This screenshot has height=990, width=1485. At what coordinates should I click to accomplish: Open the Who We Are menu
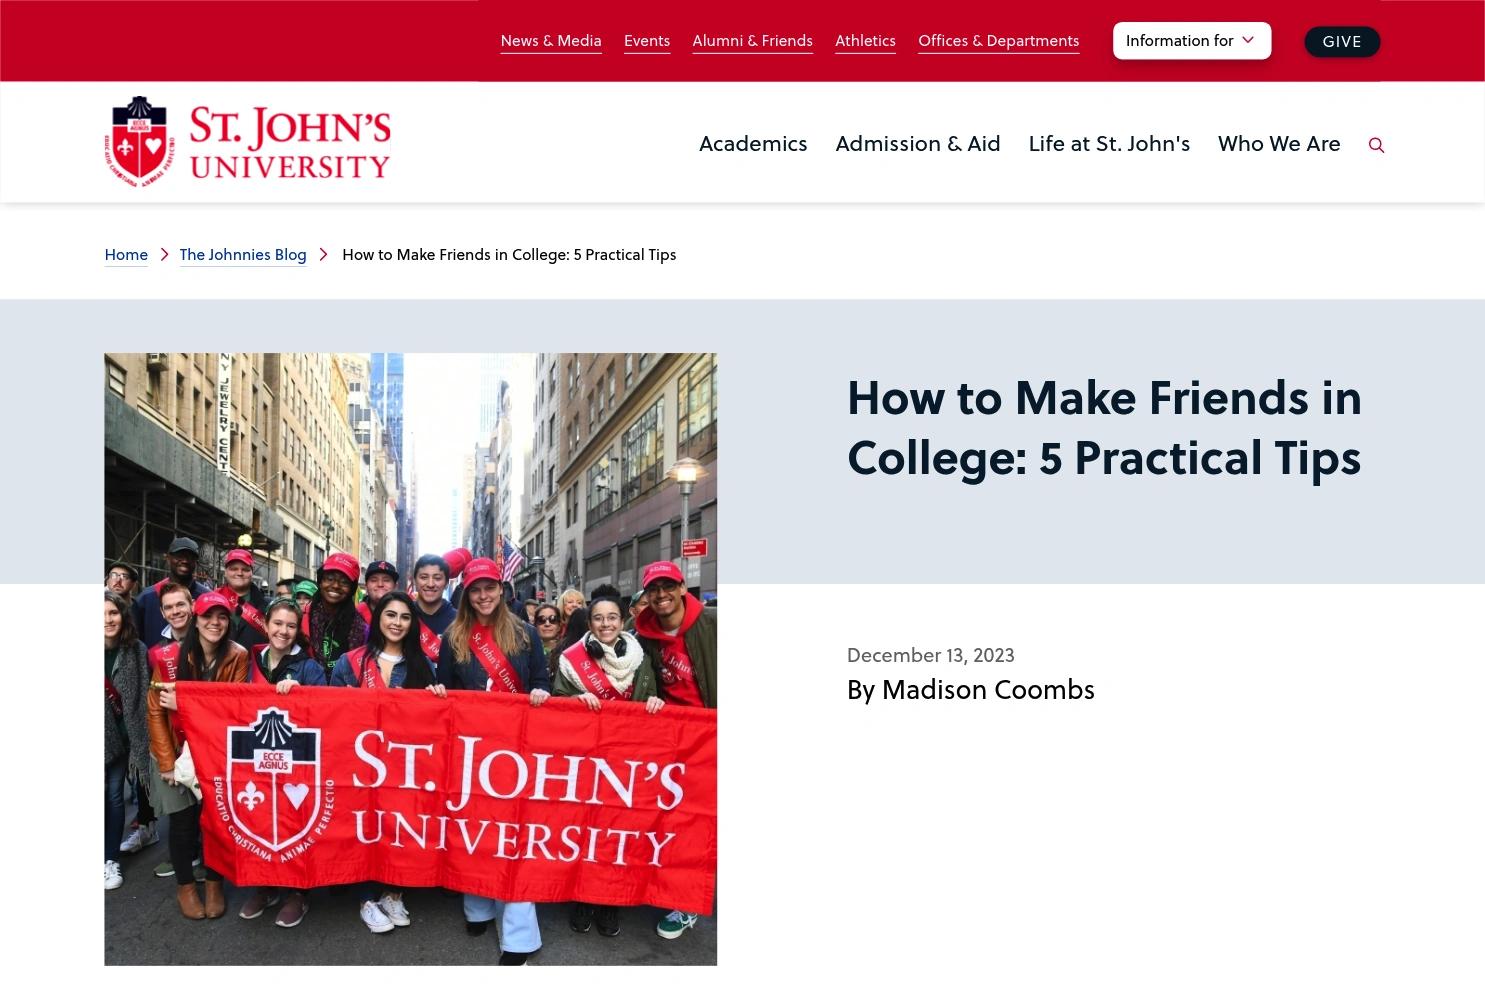click(1279, 143)
